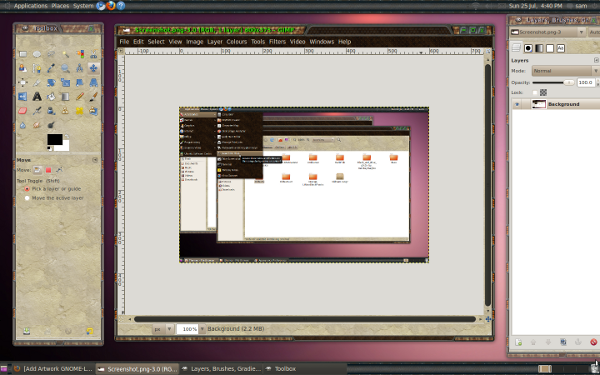Click the foreground black color swatch

tap(54, 139)
